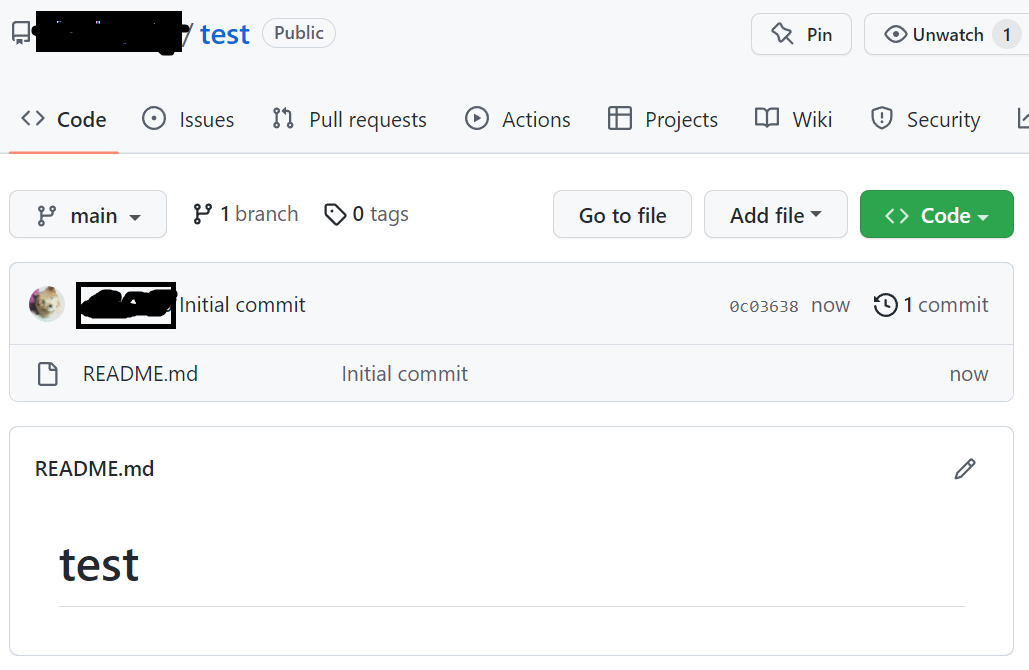Click the test heading in README preview

point(99,564)
